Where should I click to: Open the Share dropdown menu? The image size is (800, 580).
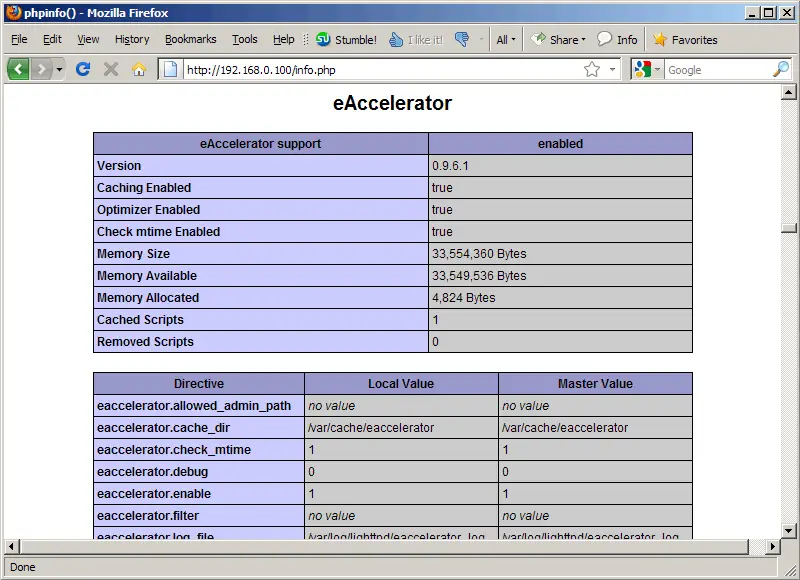click(558, 40)
